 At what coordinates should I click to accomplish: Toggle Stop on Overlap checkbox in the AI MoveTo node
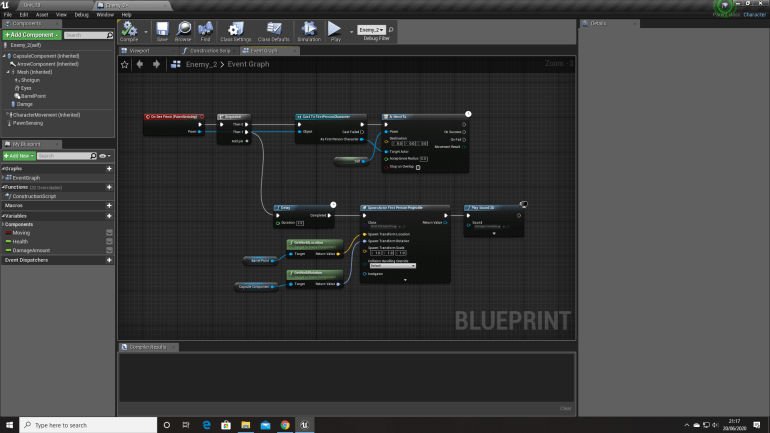click(418, 167)
